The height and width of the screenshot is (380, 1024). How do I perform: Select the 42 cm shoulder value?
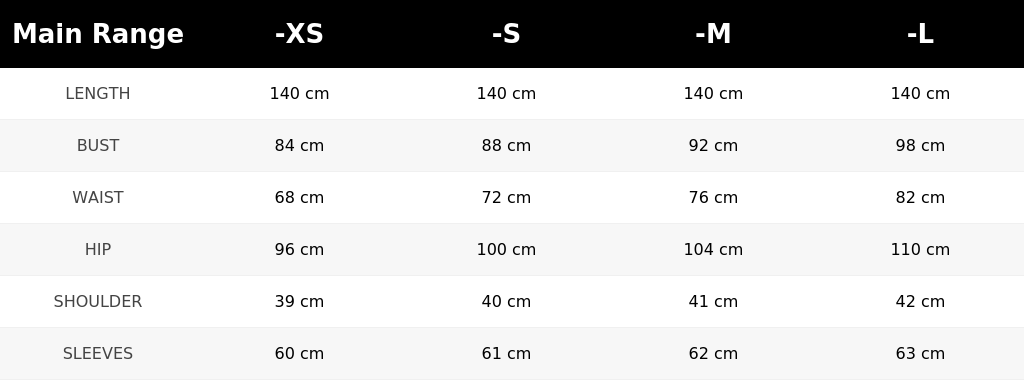click(x=920, y=302)
